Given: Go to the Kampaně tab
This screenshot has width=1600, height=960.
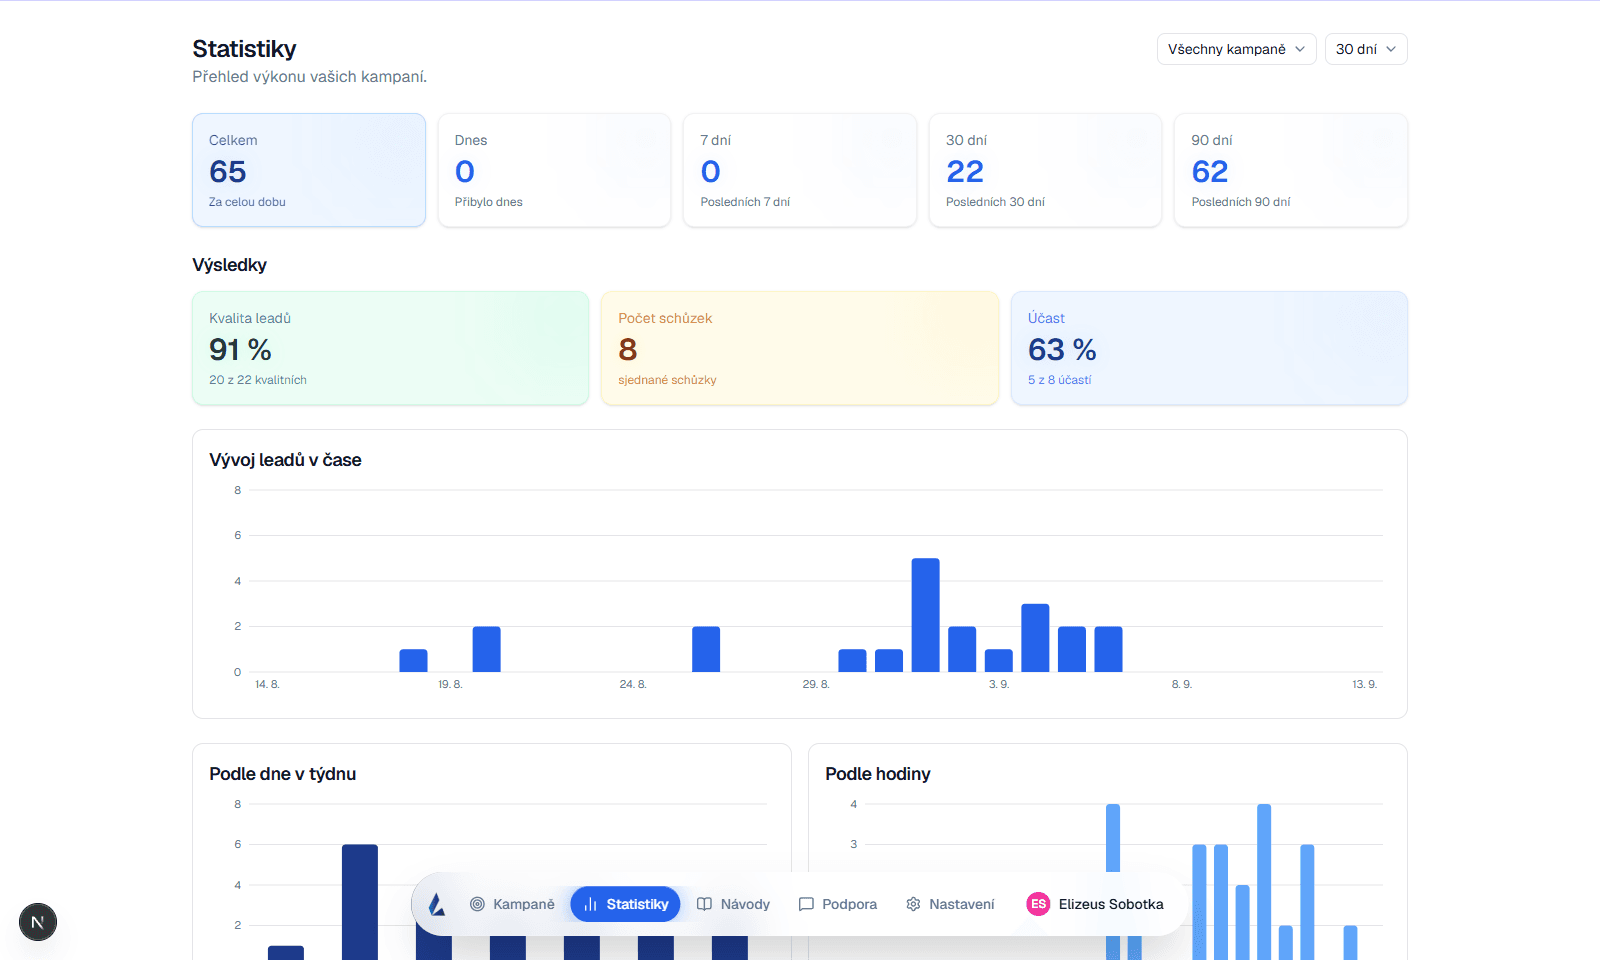Looking at the screenshot, I should click(512, 904).
